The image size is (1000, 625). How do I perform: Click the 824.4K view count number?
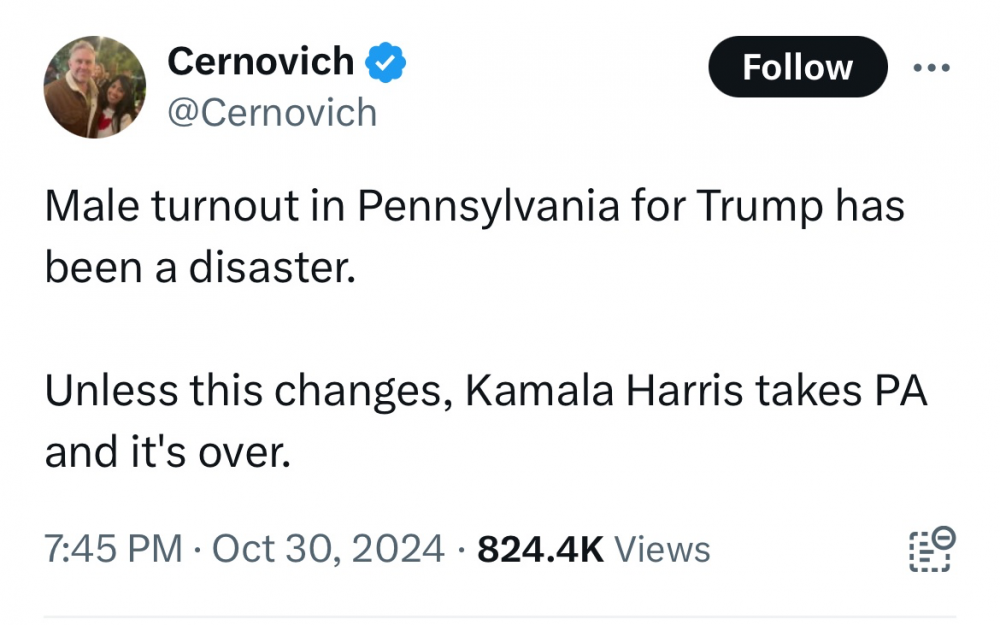(540, 549)
